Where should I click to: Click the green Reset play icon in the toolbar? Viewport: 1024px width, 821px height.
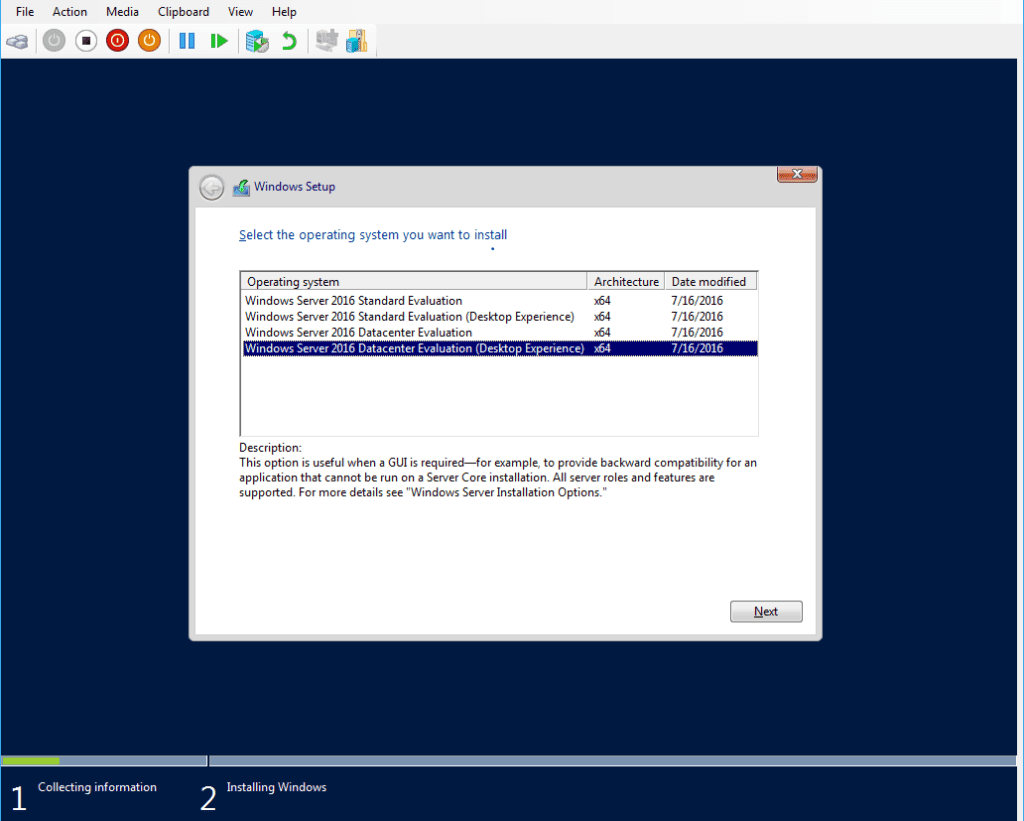point(219,41)
